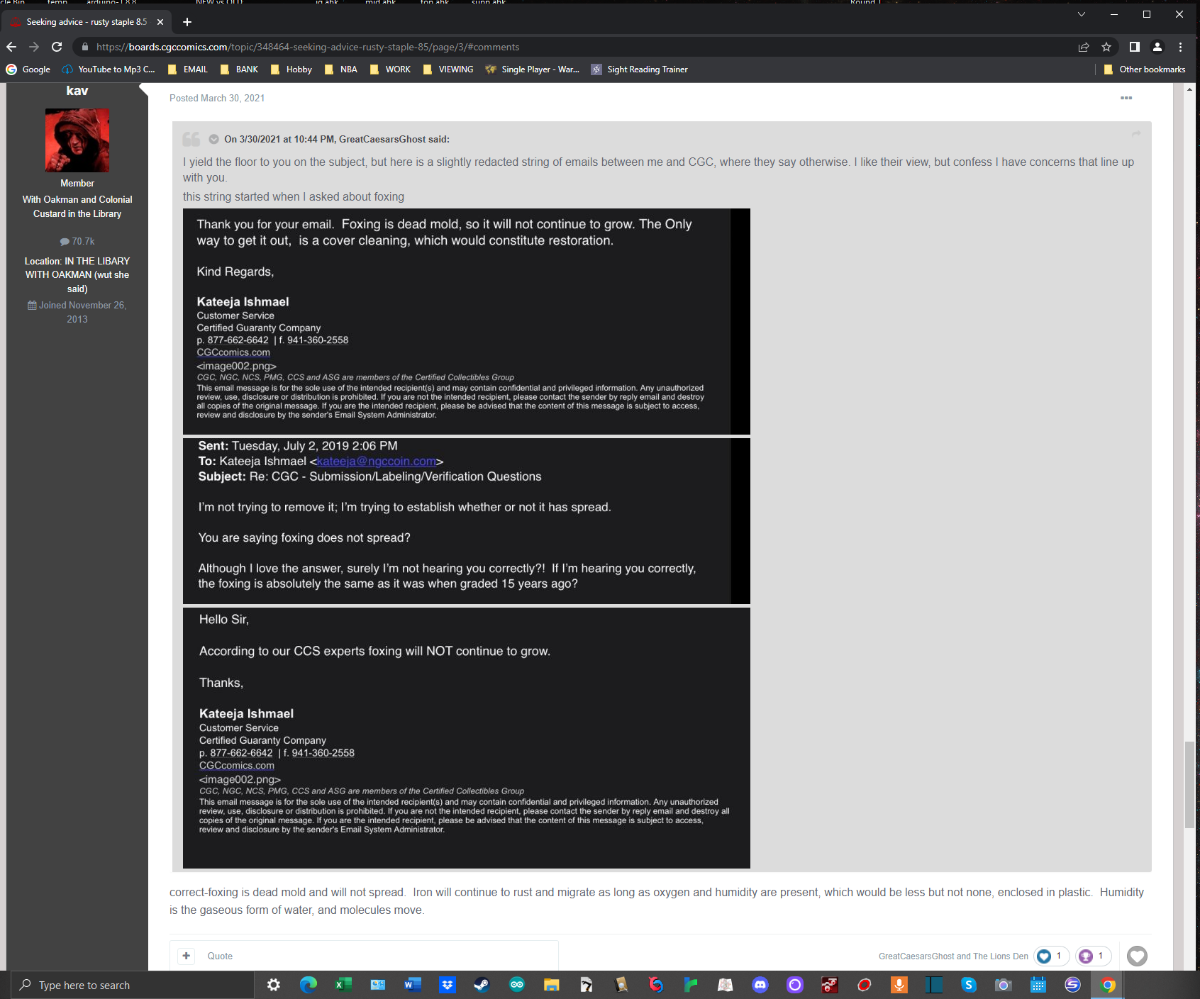Collapse the quoted GreatCaesarsGhost post
The width and height of the screenshot is (1200, 999).
213,139
